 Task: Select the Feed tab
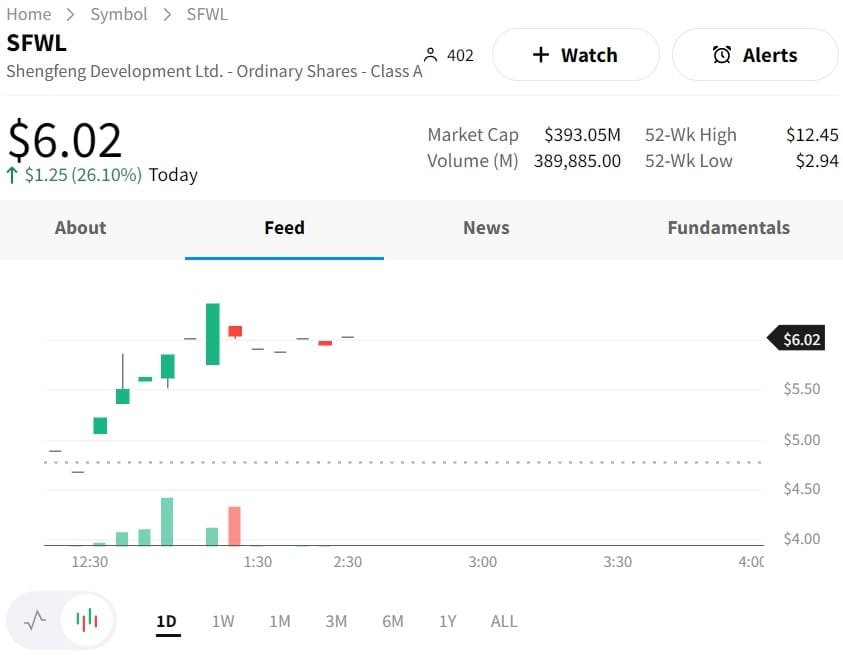(x=284, y=228)
